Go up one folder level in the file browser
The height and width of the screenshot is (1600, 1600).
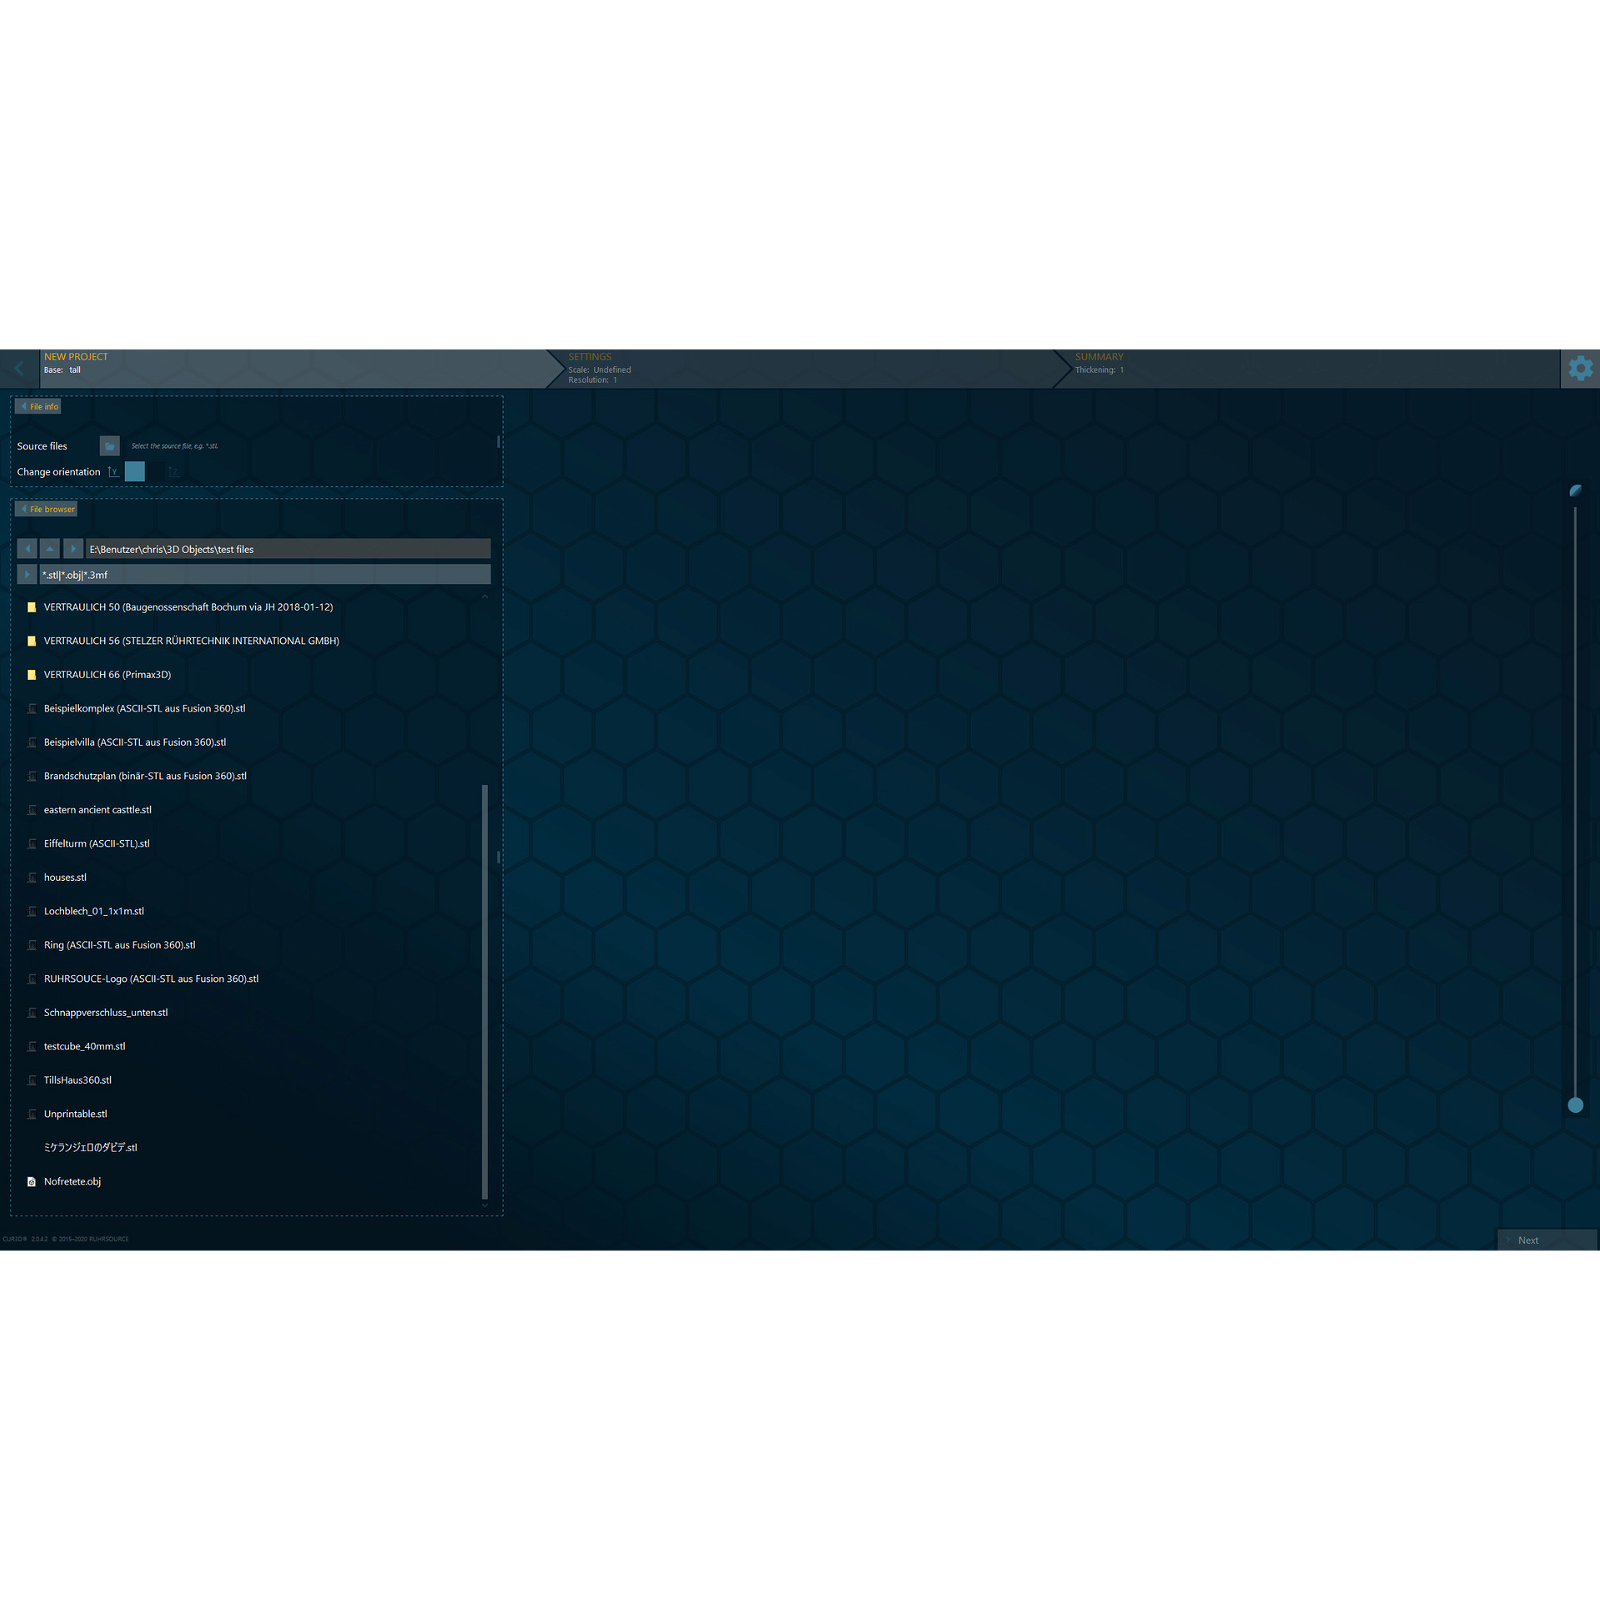[49, 548]
